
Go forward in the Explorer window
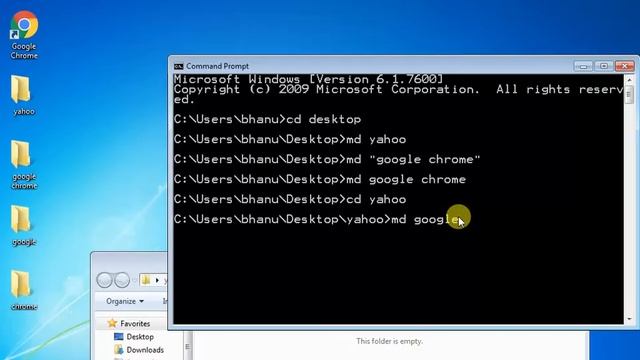[x=122, y=280]
